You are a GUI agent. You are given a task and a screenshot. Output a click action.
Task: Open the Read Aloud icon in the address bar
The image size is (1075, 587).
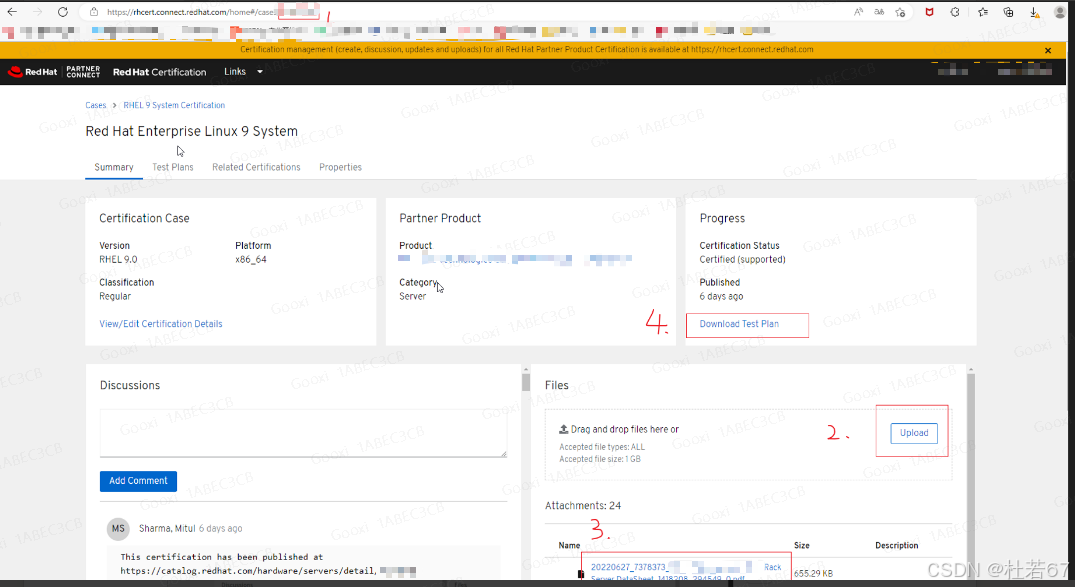coord(858,12)
